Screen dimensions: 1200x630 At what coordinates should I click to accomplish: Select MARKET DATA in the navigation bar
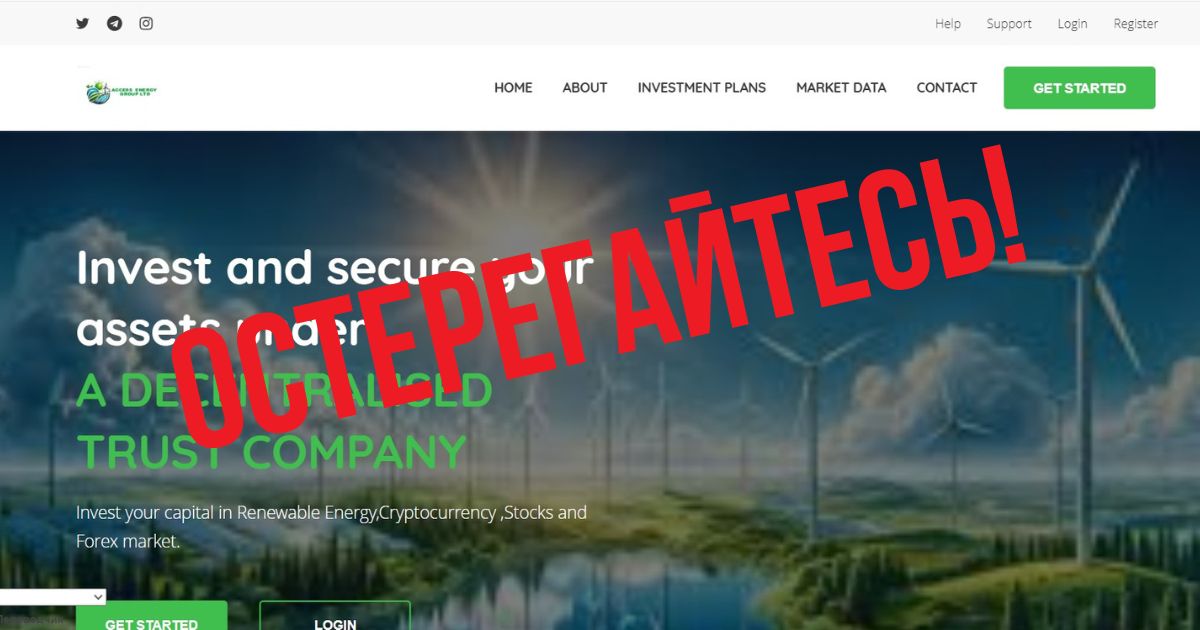point(841,88)
